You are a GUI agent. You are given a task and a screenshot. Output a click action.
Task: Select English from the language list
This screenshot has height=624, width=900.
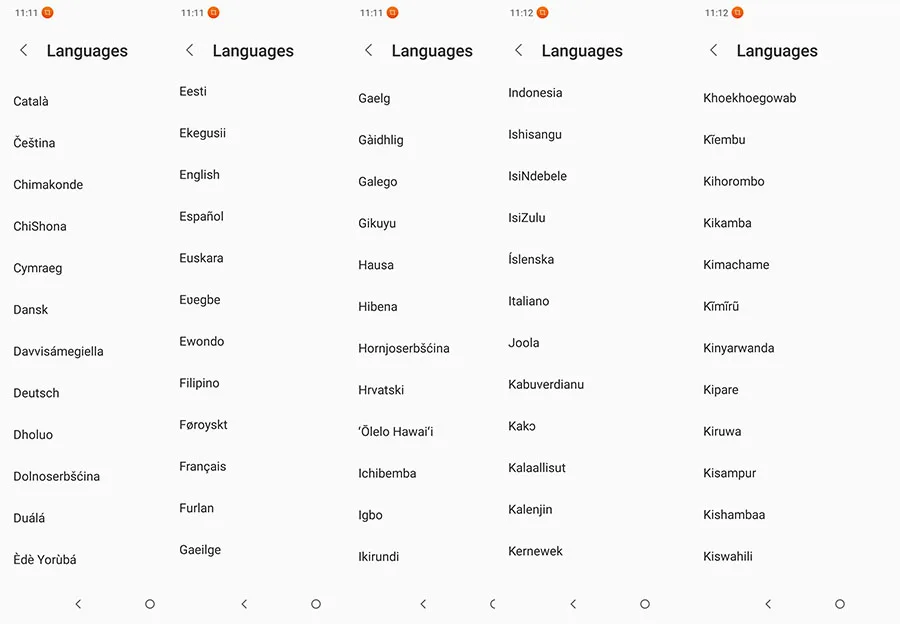pos(199,175)
